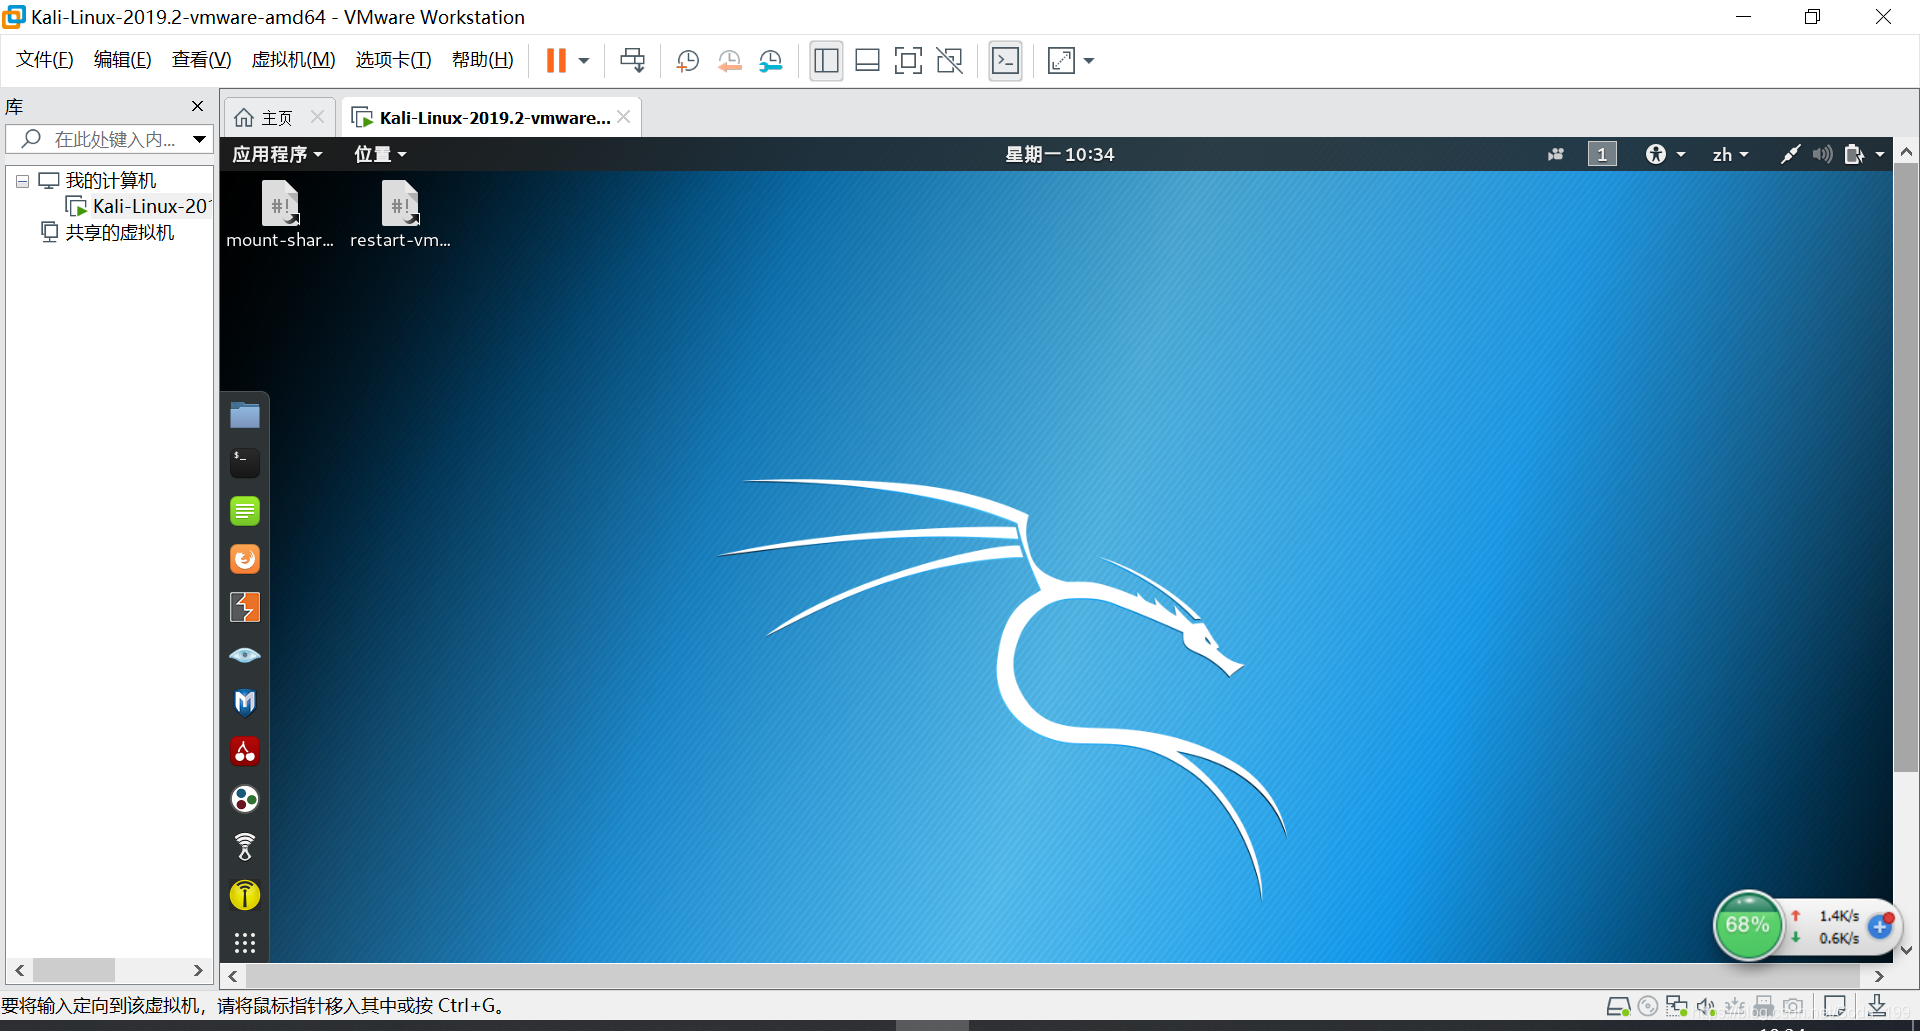The image size is (1920, 1031).
Task: Open the zh input language dropdown
Action: click(1730, 154)
